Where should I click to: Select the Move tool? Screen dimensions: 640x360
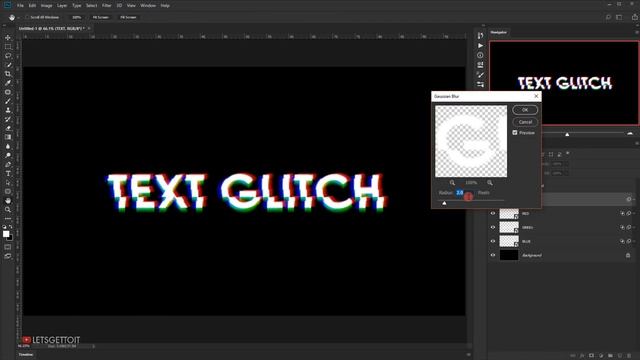point(8,38)
